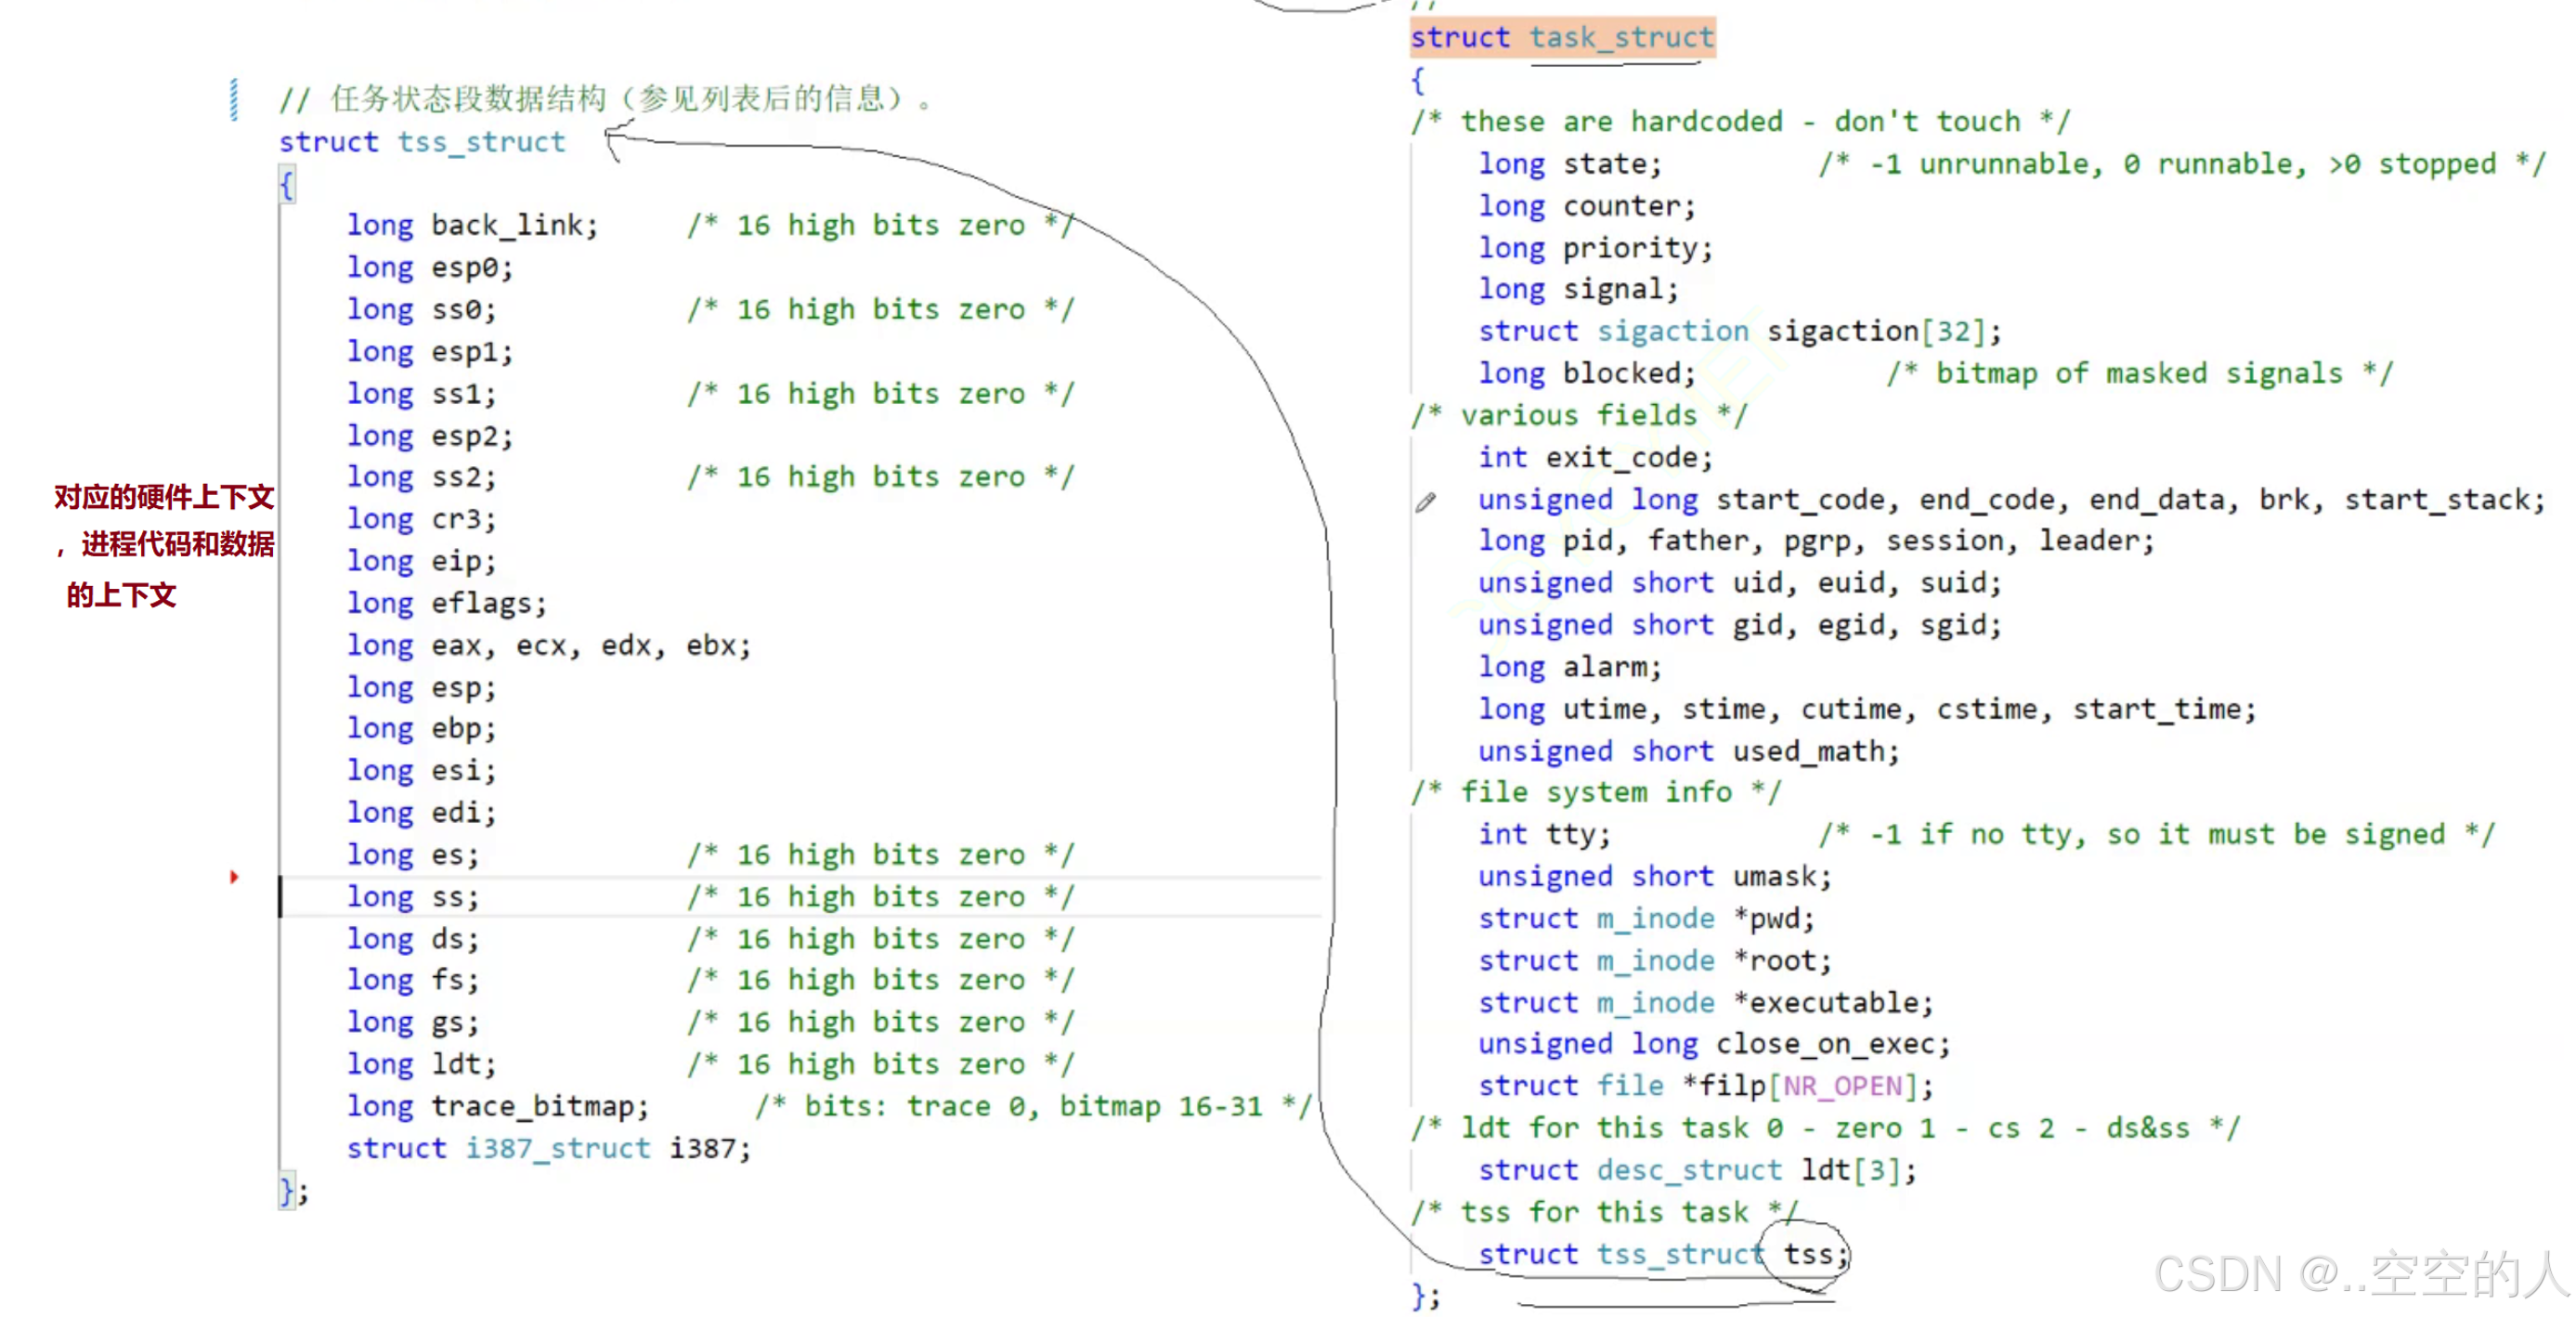Viewport: 2576px width, 1317px height.
Task: Click the sigaction type in 'struct sigaction sigaction[32]'
Action: 1672,331
